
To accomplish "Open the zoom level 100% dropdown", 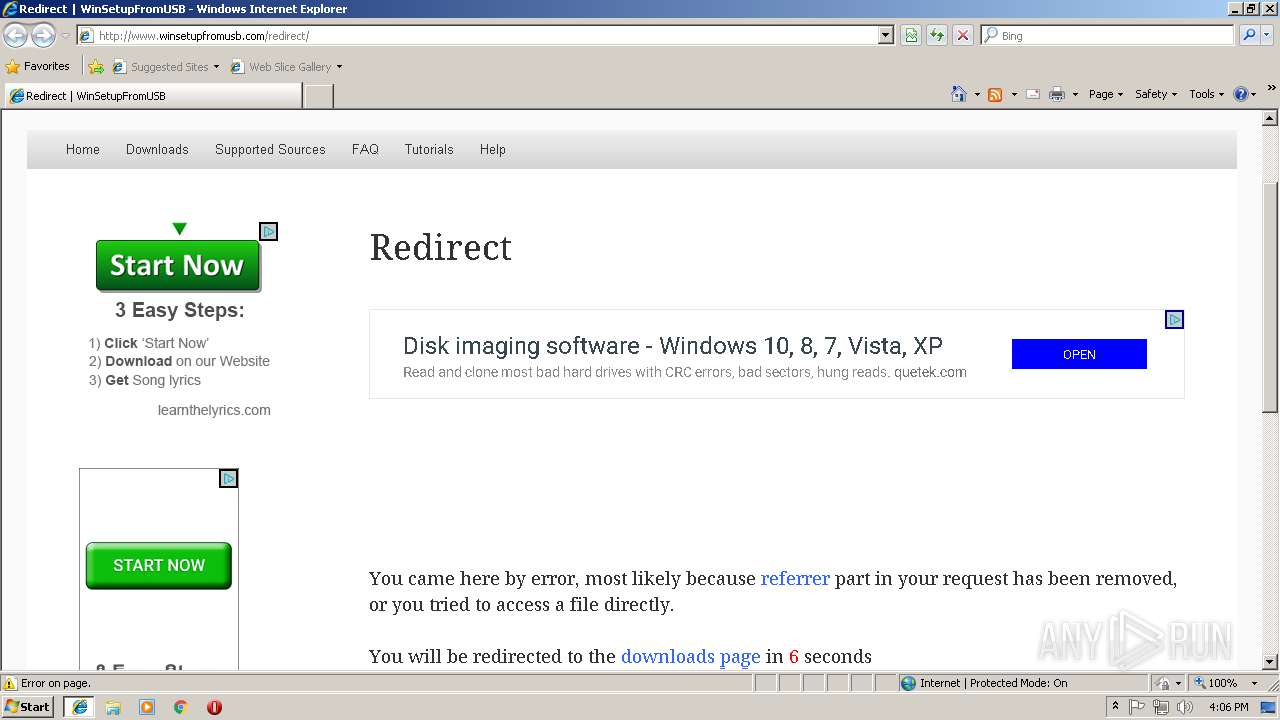I will (x=1226, y=683).
